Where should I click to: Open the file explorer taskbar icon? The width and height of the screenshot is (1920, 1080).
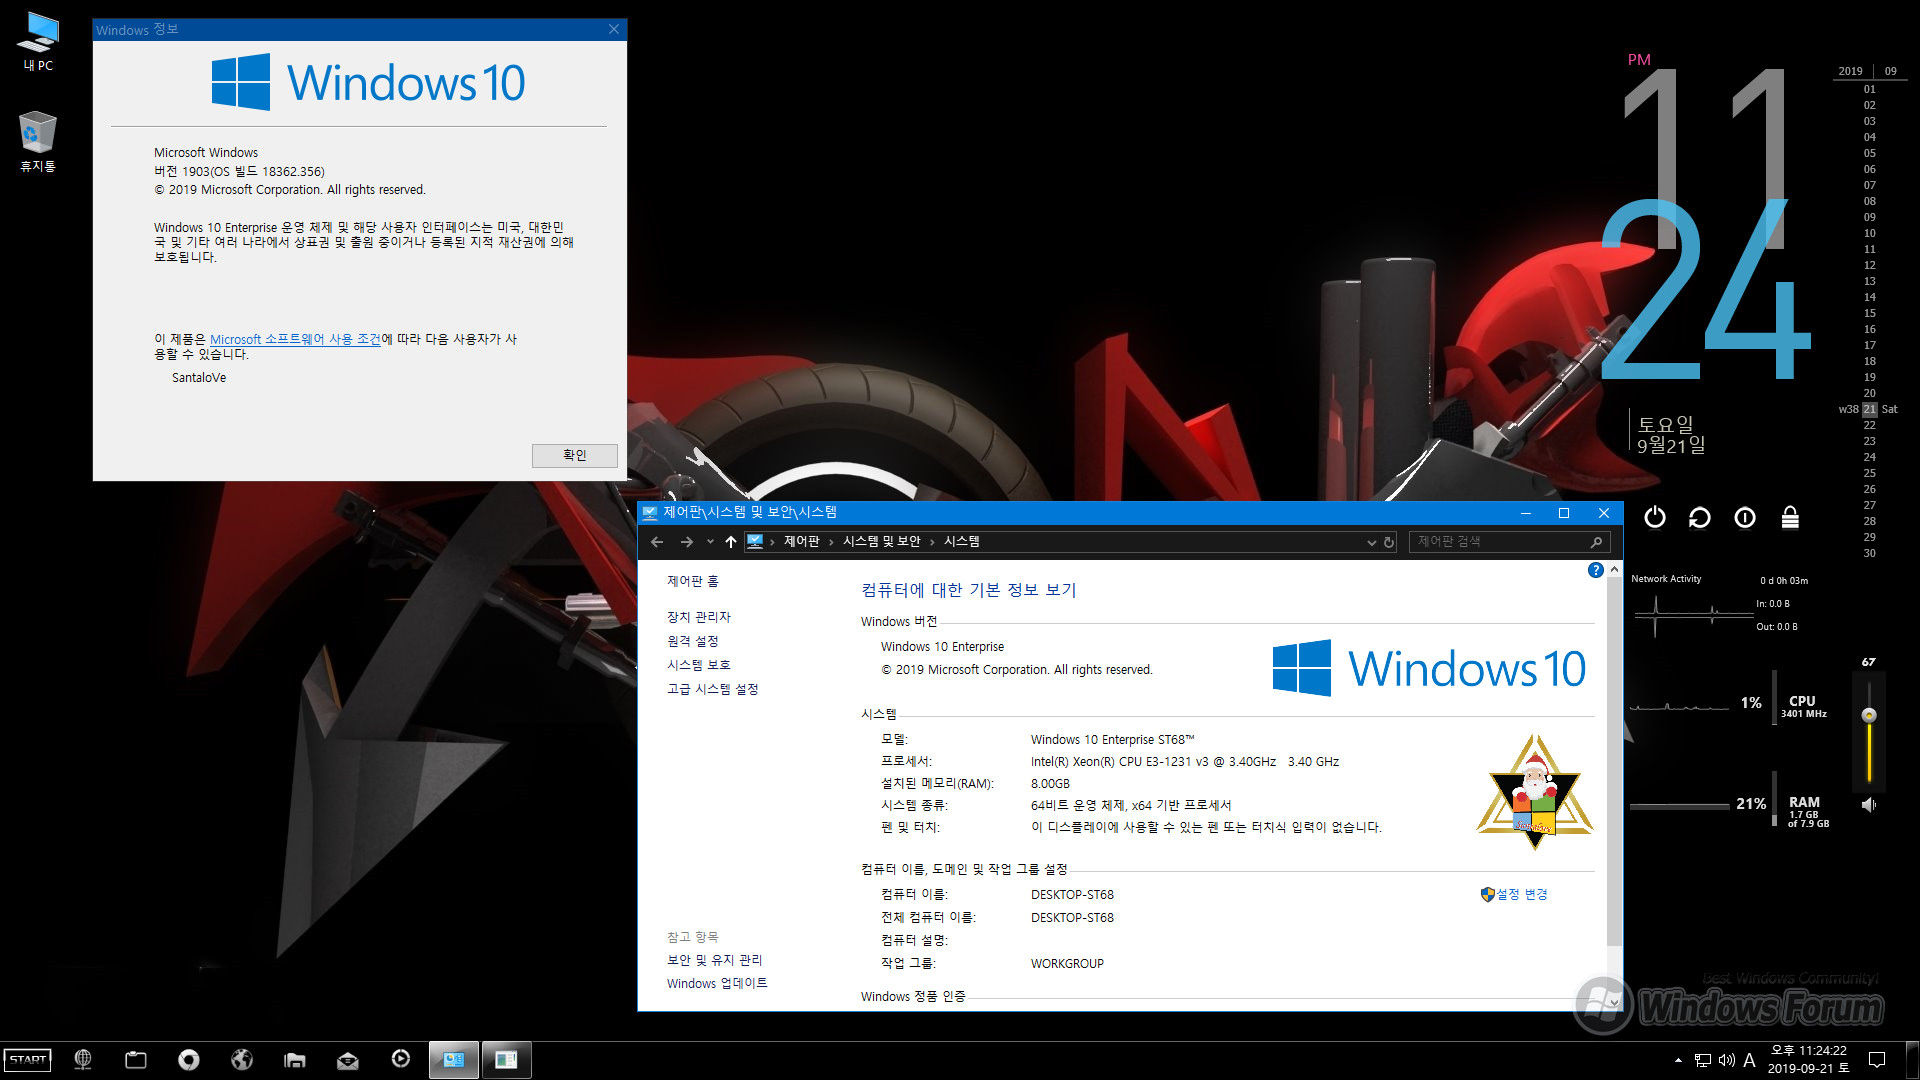(x=295, y=1060)
